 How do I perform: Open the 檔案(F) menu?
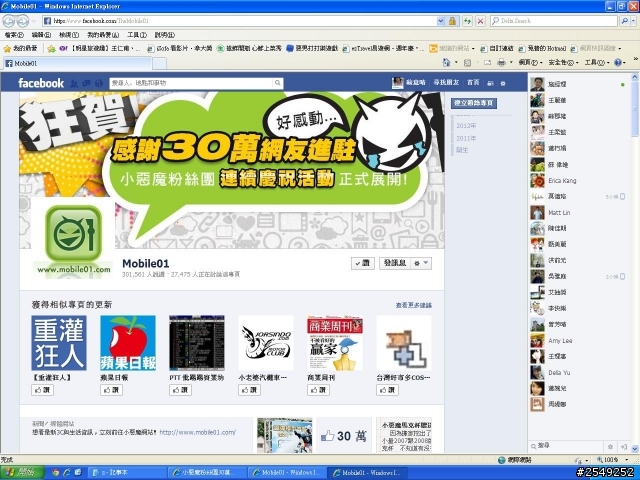coord(14,35)
